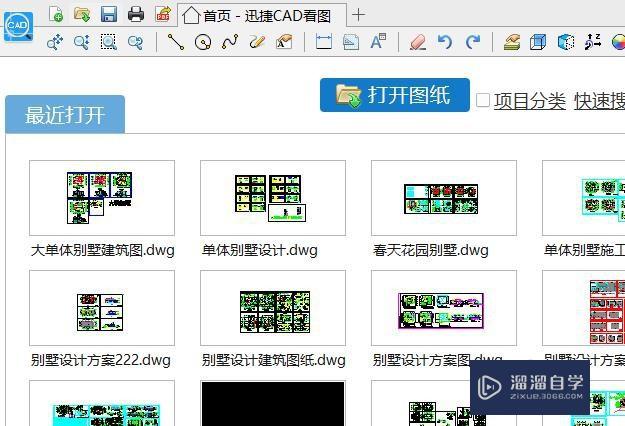625x426 pixels.
Task: Select the freehand pencil tool
Action: 257,42
